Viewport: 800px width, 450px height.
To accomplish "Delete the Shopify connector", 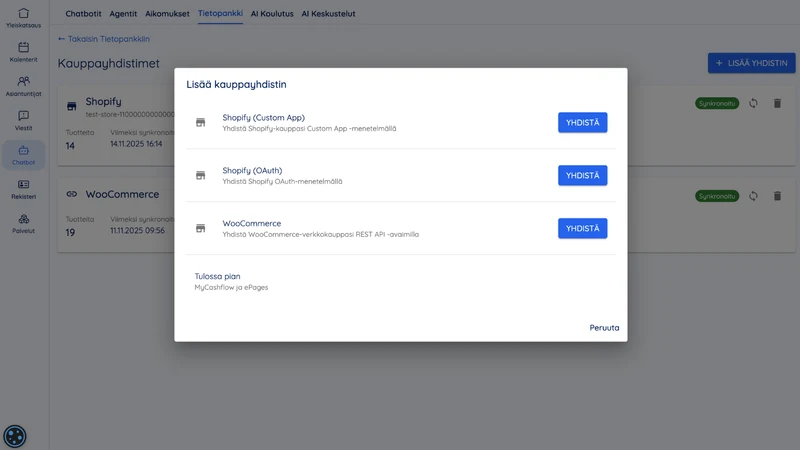I will pyautogui.click(x=777, y=104).
